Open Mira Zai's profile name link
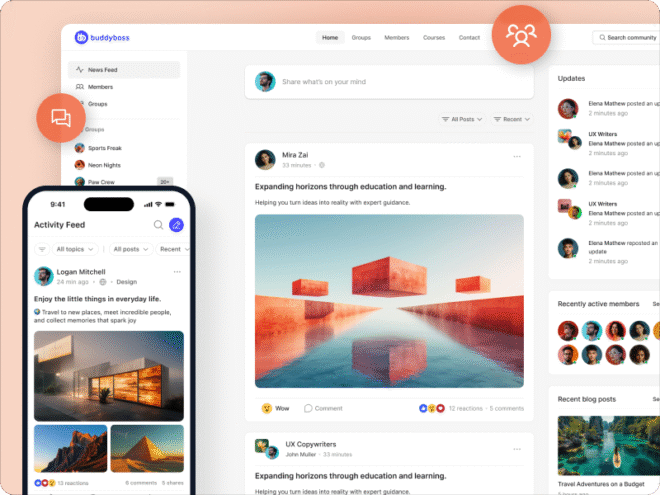Screen dimensions: 660x495 (x=295, y=155)
